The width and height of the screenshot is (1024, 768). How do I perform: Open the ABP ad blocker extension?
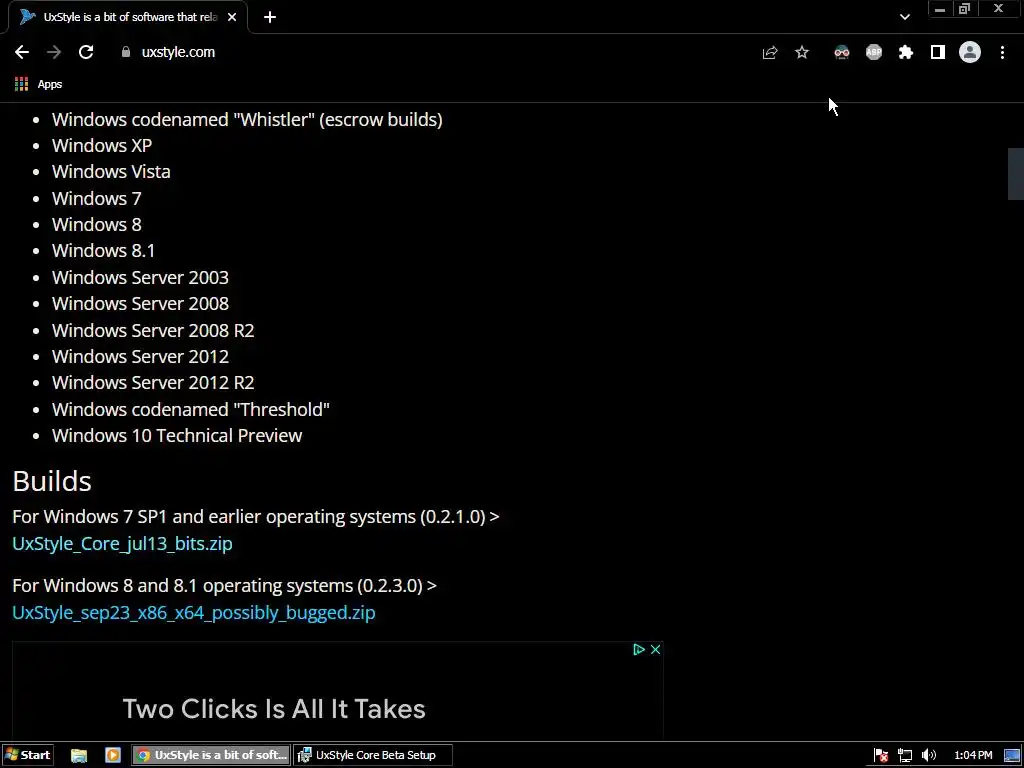click(874, 52)
